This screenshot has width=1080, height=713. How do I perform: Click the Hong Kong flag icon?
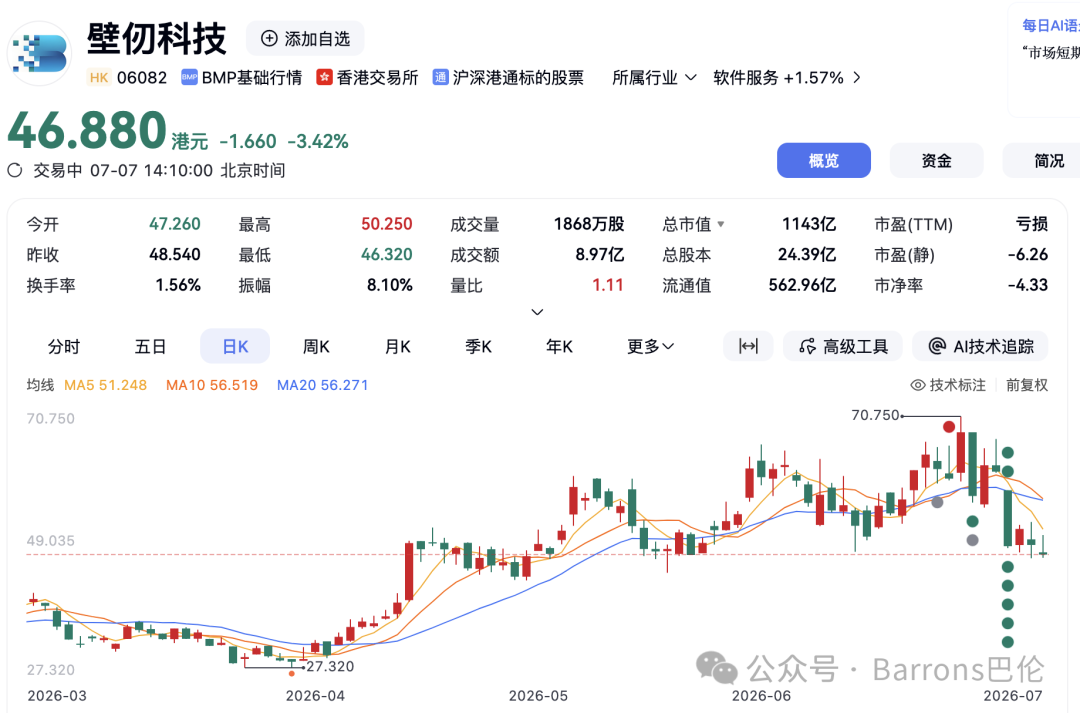click(x=324, y=78)
